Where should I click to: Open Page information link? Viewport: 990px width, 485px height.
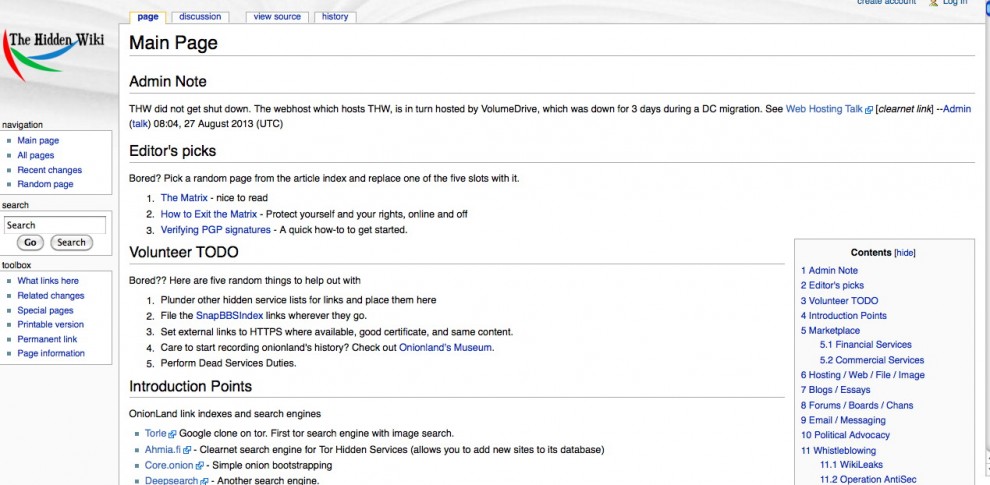[51, 353]
